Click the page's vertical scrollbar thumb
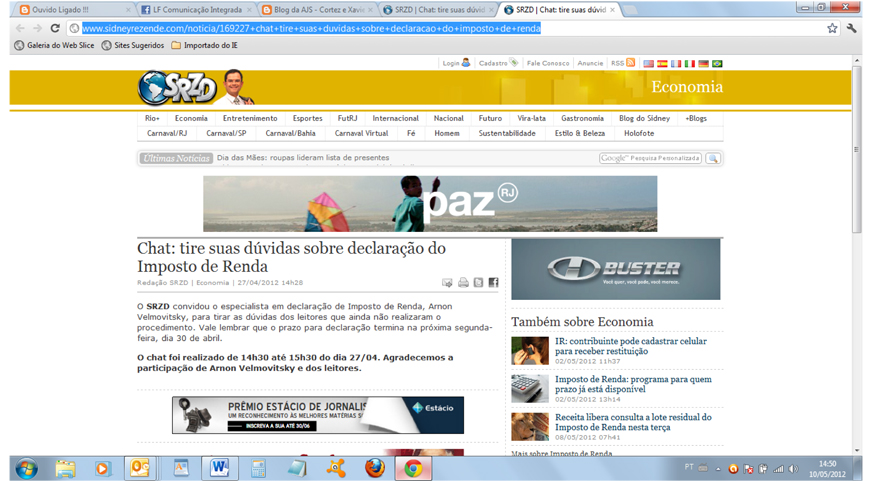 [x=857, y=150]
